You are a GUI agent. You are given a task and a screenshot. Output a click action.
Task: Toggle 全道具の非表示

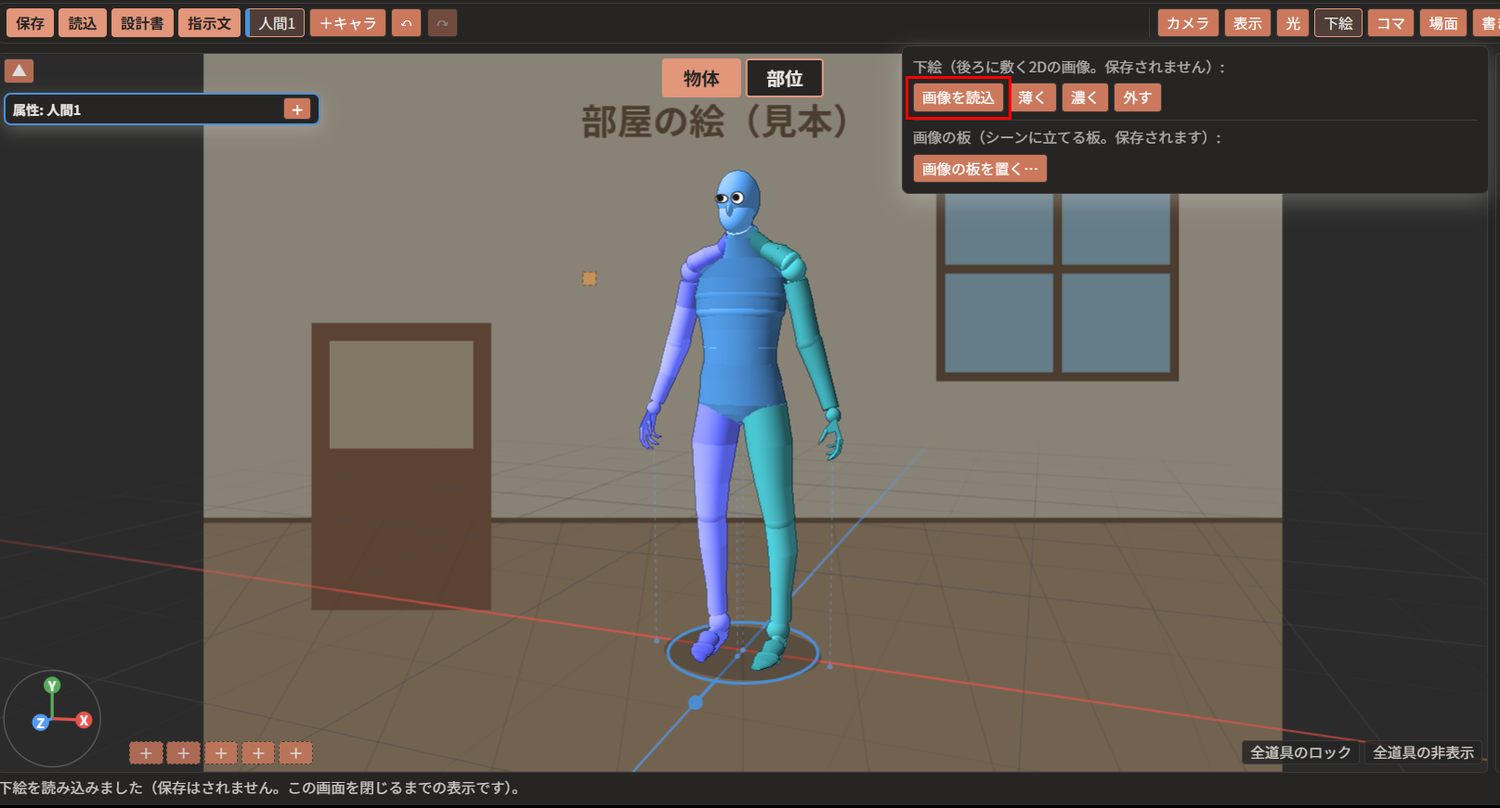(1423, 753)
